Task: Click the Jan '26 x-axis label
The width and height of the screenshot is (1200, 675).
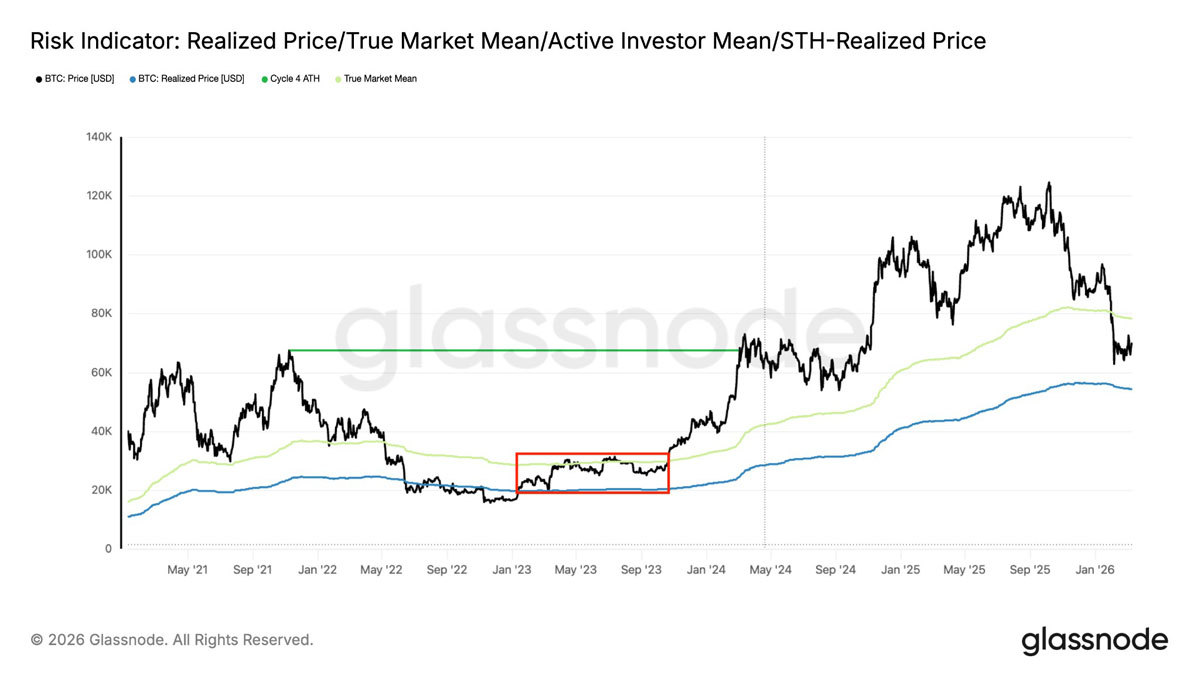Action: click(x=1094, y=570)
